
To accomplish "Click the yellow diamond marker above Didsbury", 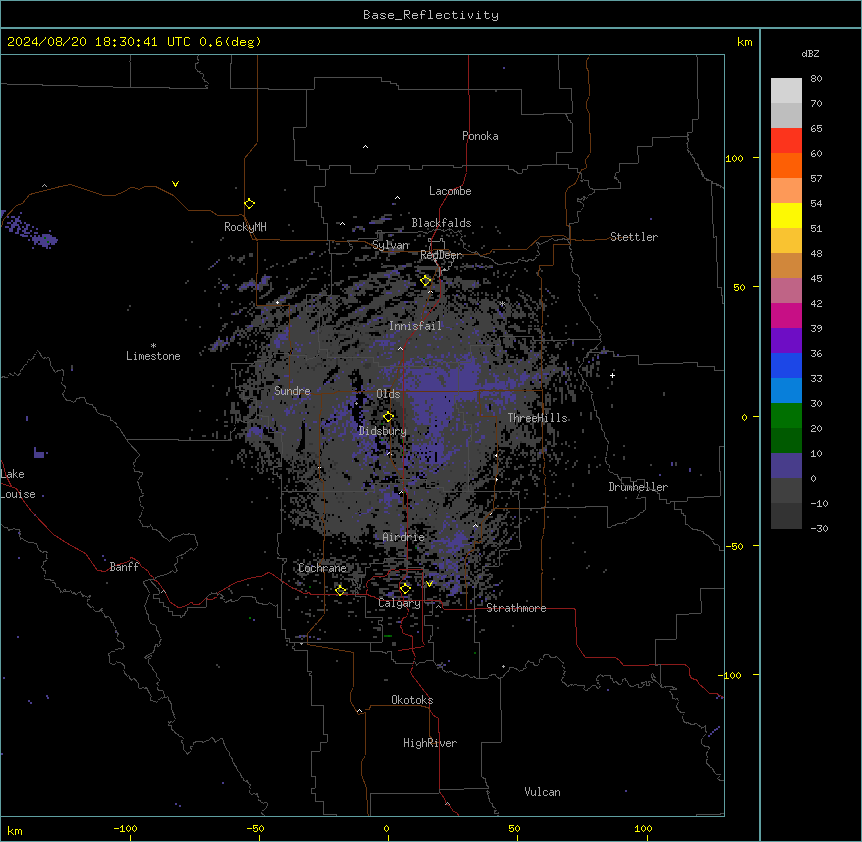I will (x=388, y=417).
